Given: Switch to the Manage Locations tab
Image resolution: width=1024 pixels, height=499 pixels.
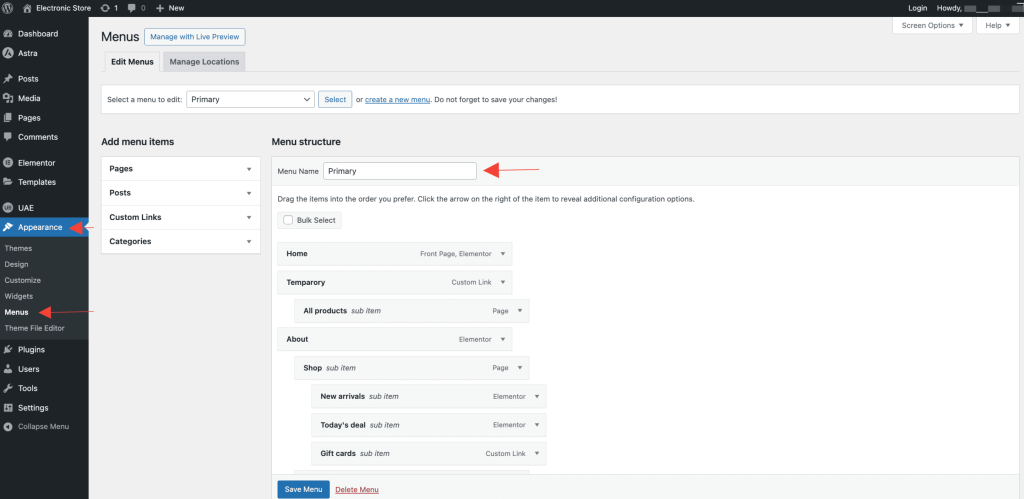Looking at the screenshot, I should (x=204, y=62).
